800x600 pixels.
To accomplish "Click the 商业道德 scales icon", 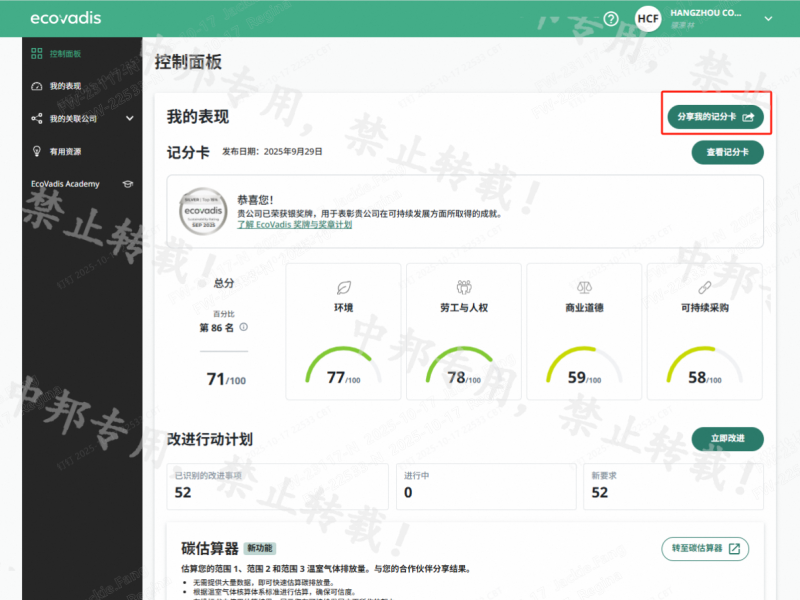I will coord(584,287).
